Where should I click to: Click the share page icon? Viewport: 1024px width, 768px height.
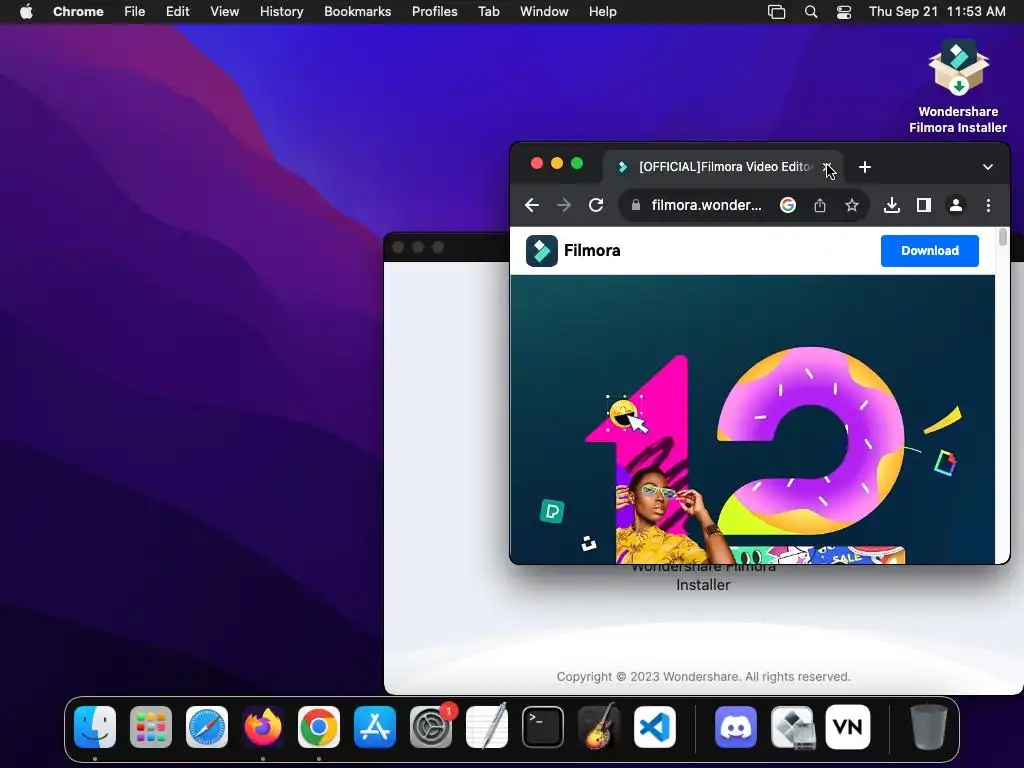[x=820, y=205]
